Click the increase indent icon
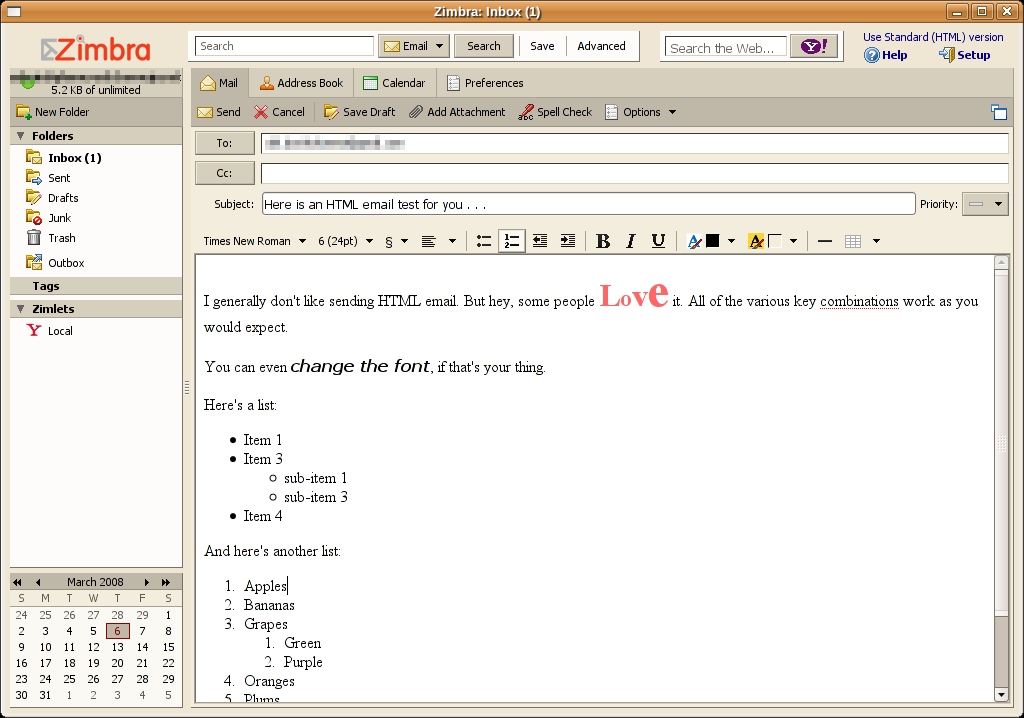This screenshot has width=1024, height=718. [568, 241]
